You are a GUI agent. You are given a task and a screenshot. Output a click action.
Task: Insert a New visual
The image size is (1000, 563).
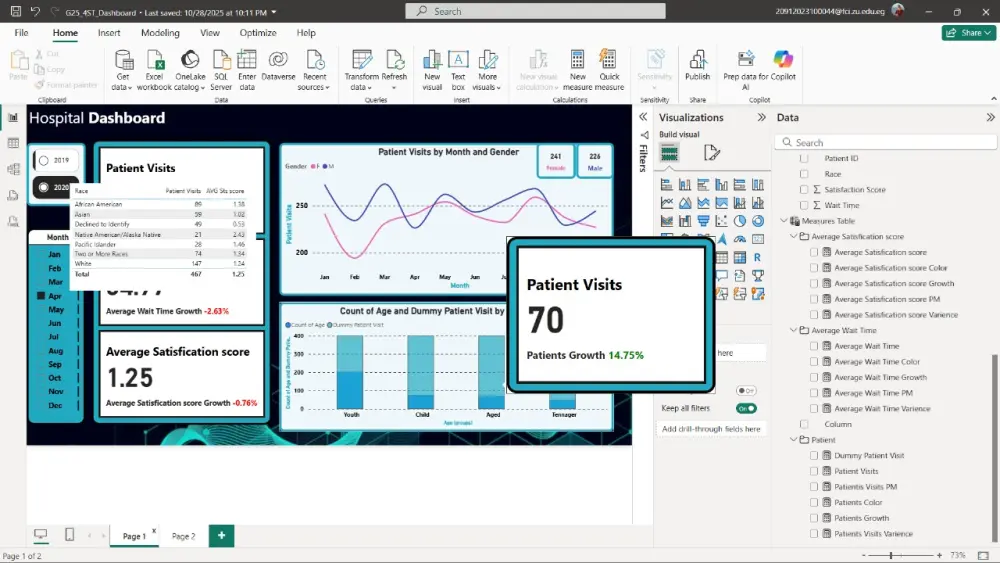click(x=432, y=70)
